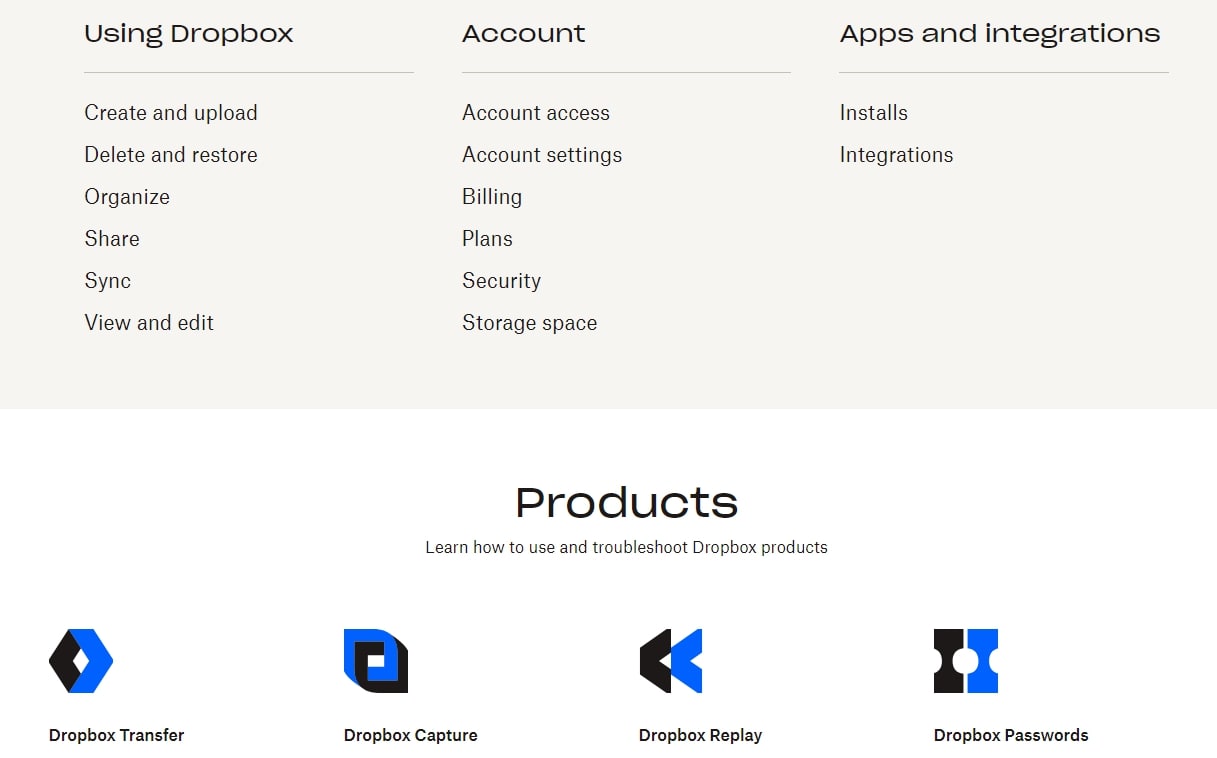Click Storage space
The width and height of the screenshot is (1217, 758).
coord(529,323)
